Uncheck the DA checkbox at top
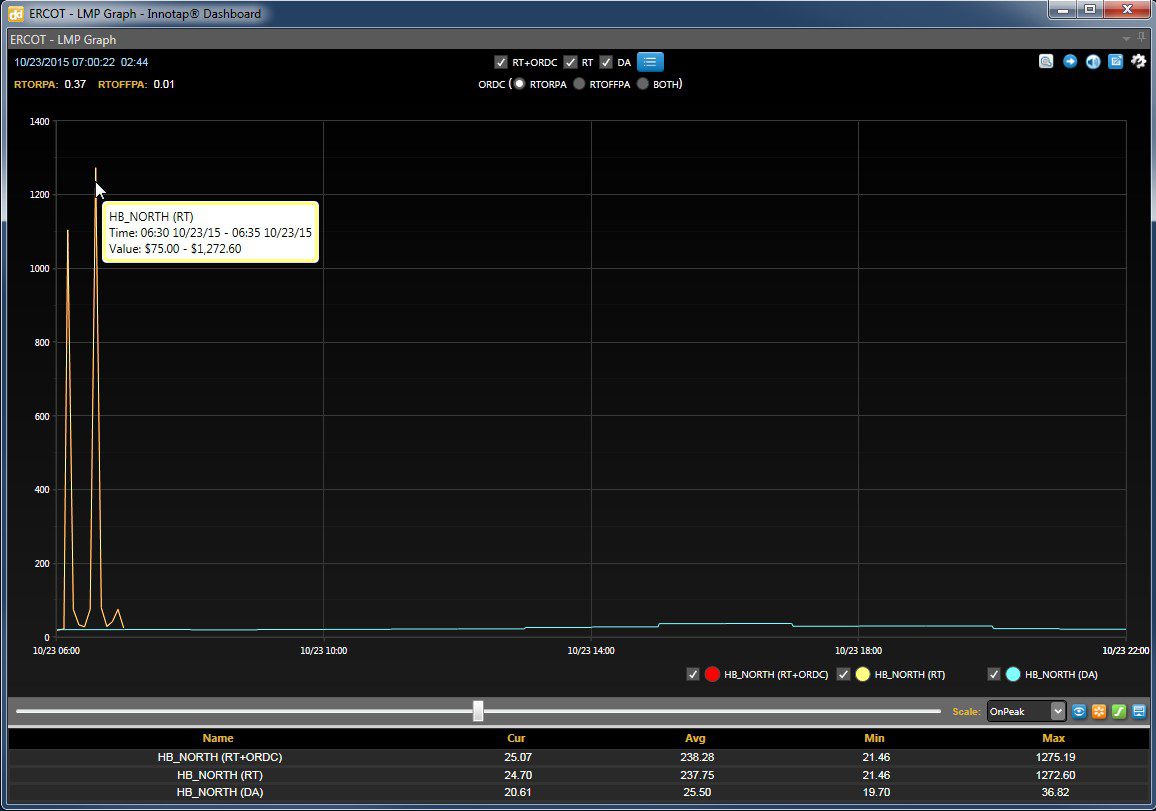Image resolution: width=1156 pixels, height=811 pixels. tap(606, 62)
